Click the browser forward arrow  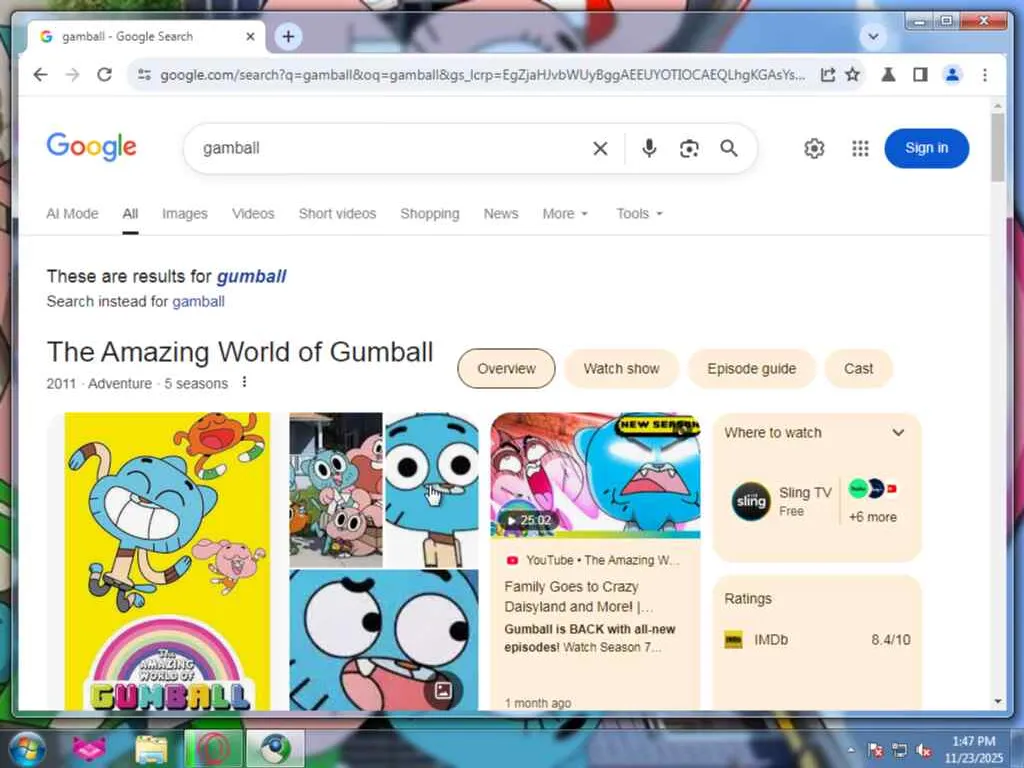pos(72,75)
